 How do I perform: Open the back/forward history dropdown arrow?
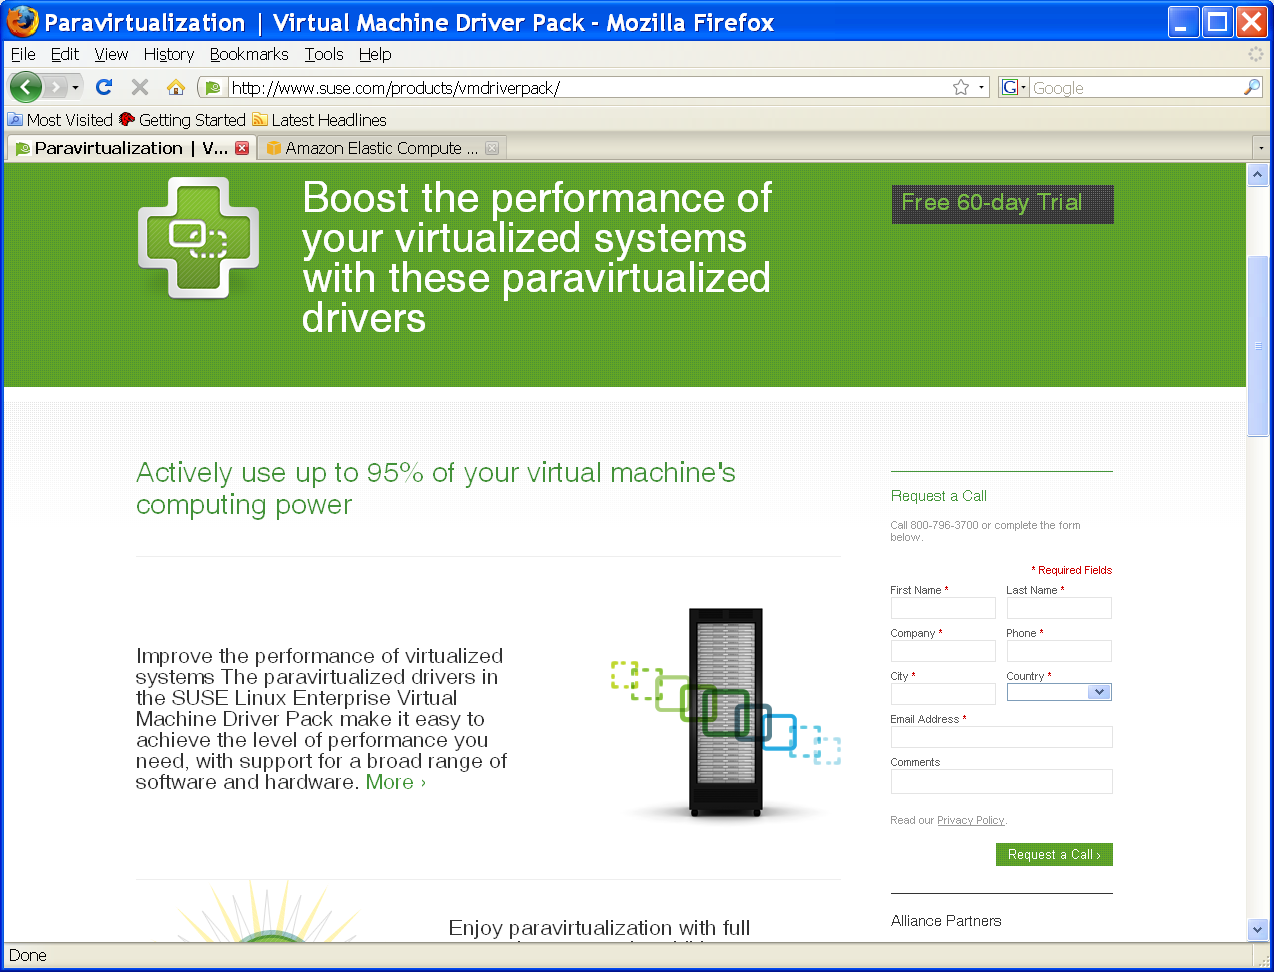tap(75, 87)
